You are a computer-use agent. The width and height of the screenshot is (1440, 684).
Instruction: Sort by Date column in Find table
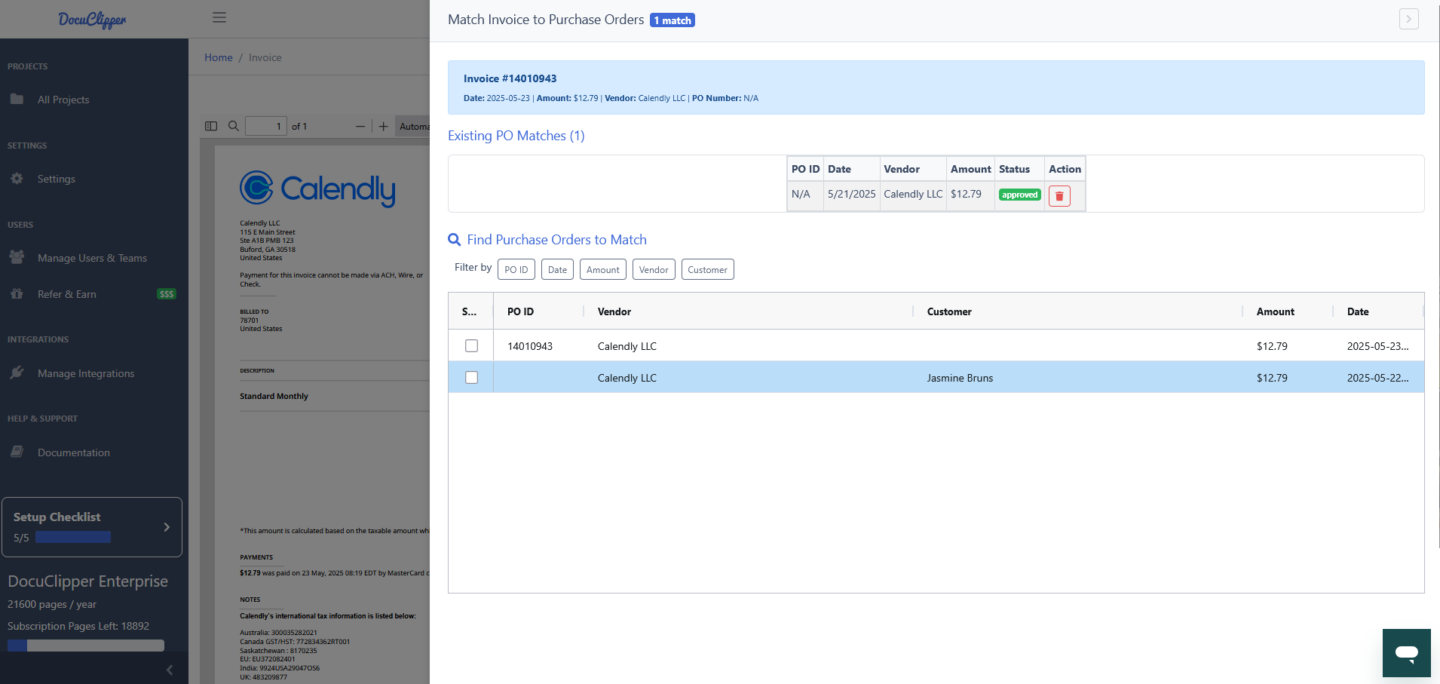(1358, 312)
